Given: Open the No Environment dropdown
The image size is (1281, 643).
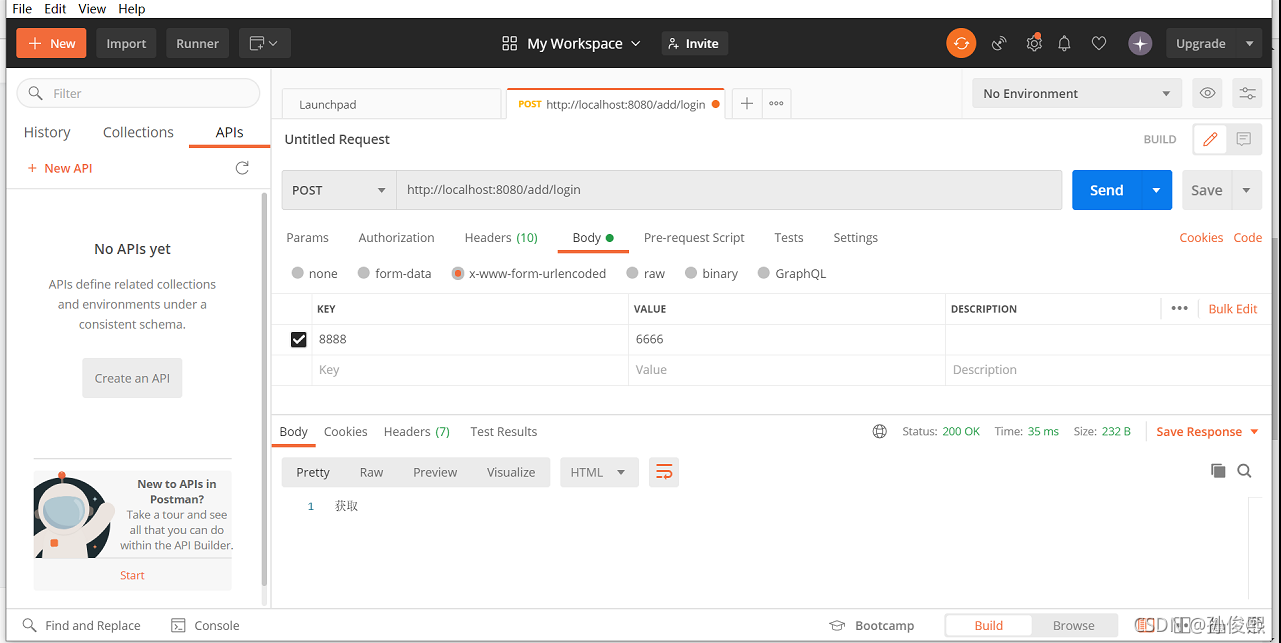Looking at the screenshot, I should [x=1077, y=93].
